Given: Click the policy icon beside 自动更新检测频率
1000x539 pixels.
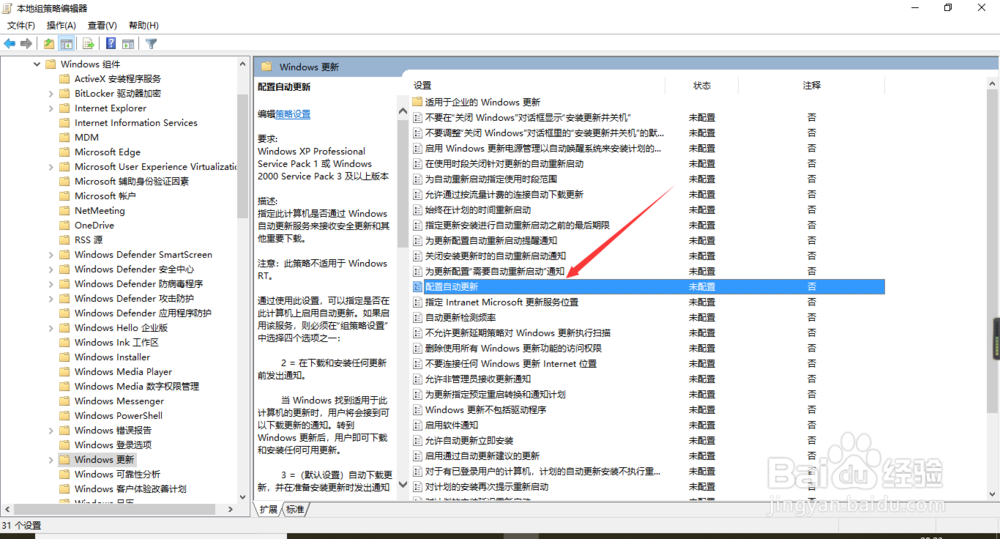Looking at the screenshot, I should click(418, 318).
